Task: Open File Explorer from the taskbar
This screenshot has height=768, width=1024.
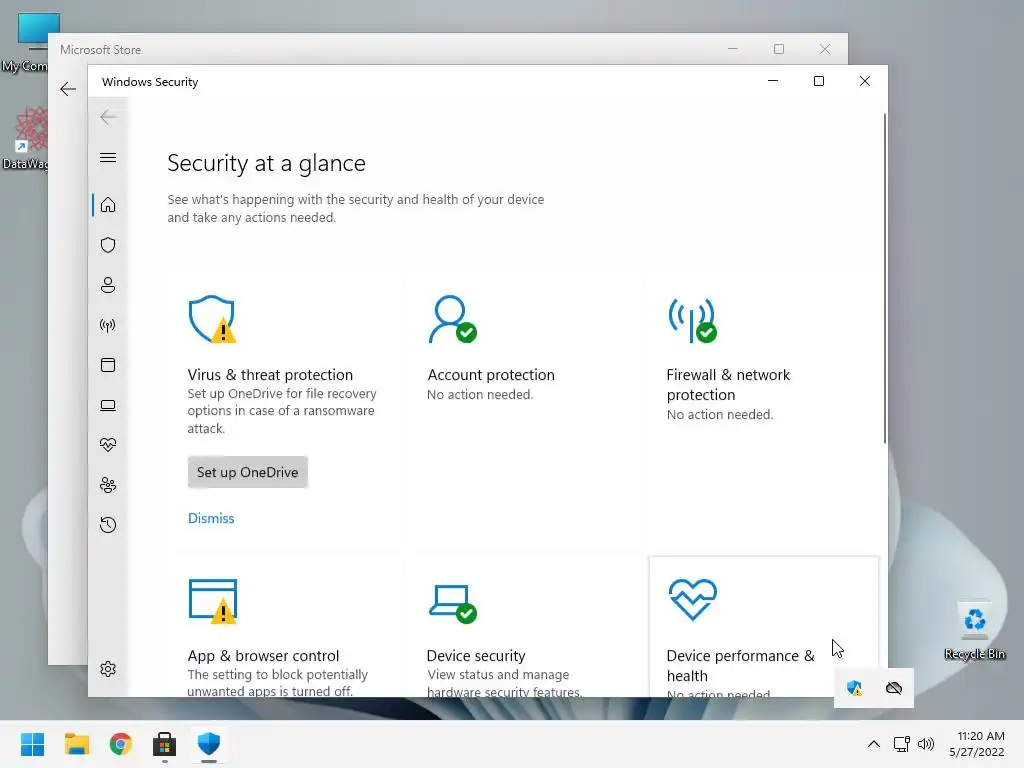Action: [77, 744]
